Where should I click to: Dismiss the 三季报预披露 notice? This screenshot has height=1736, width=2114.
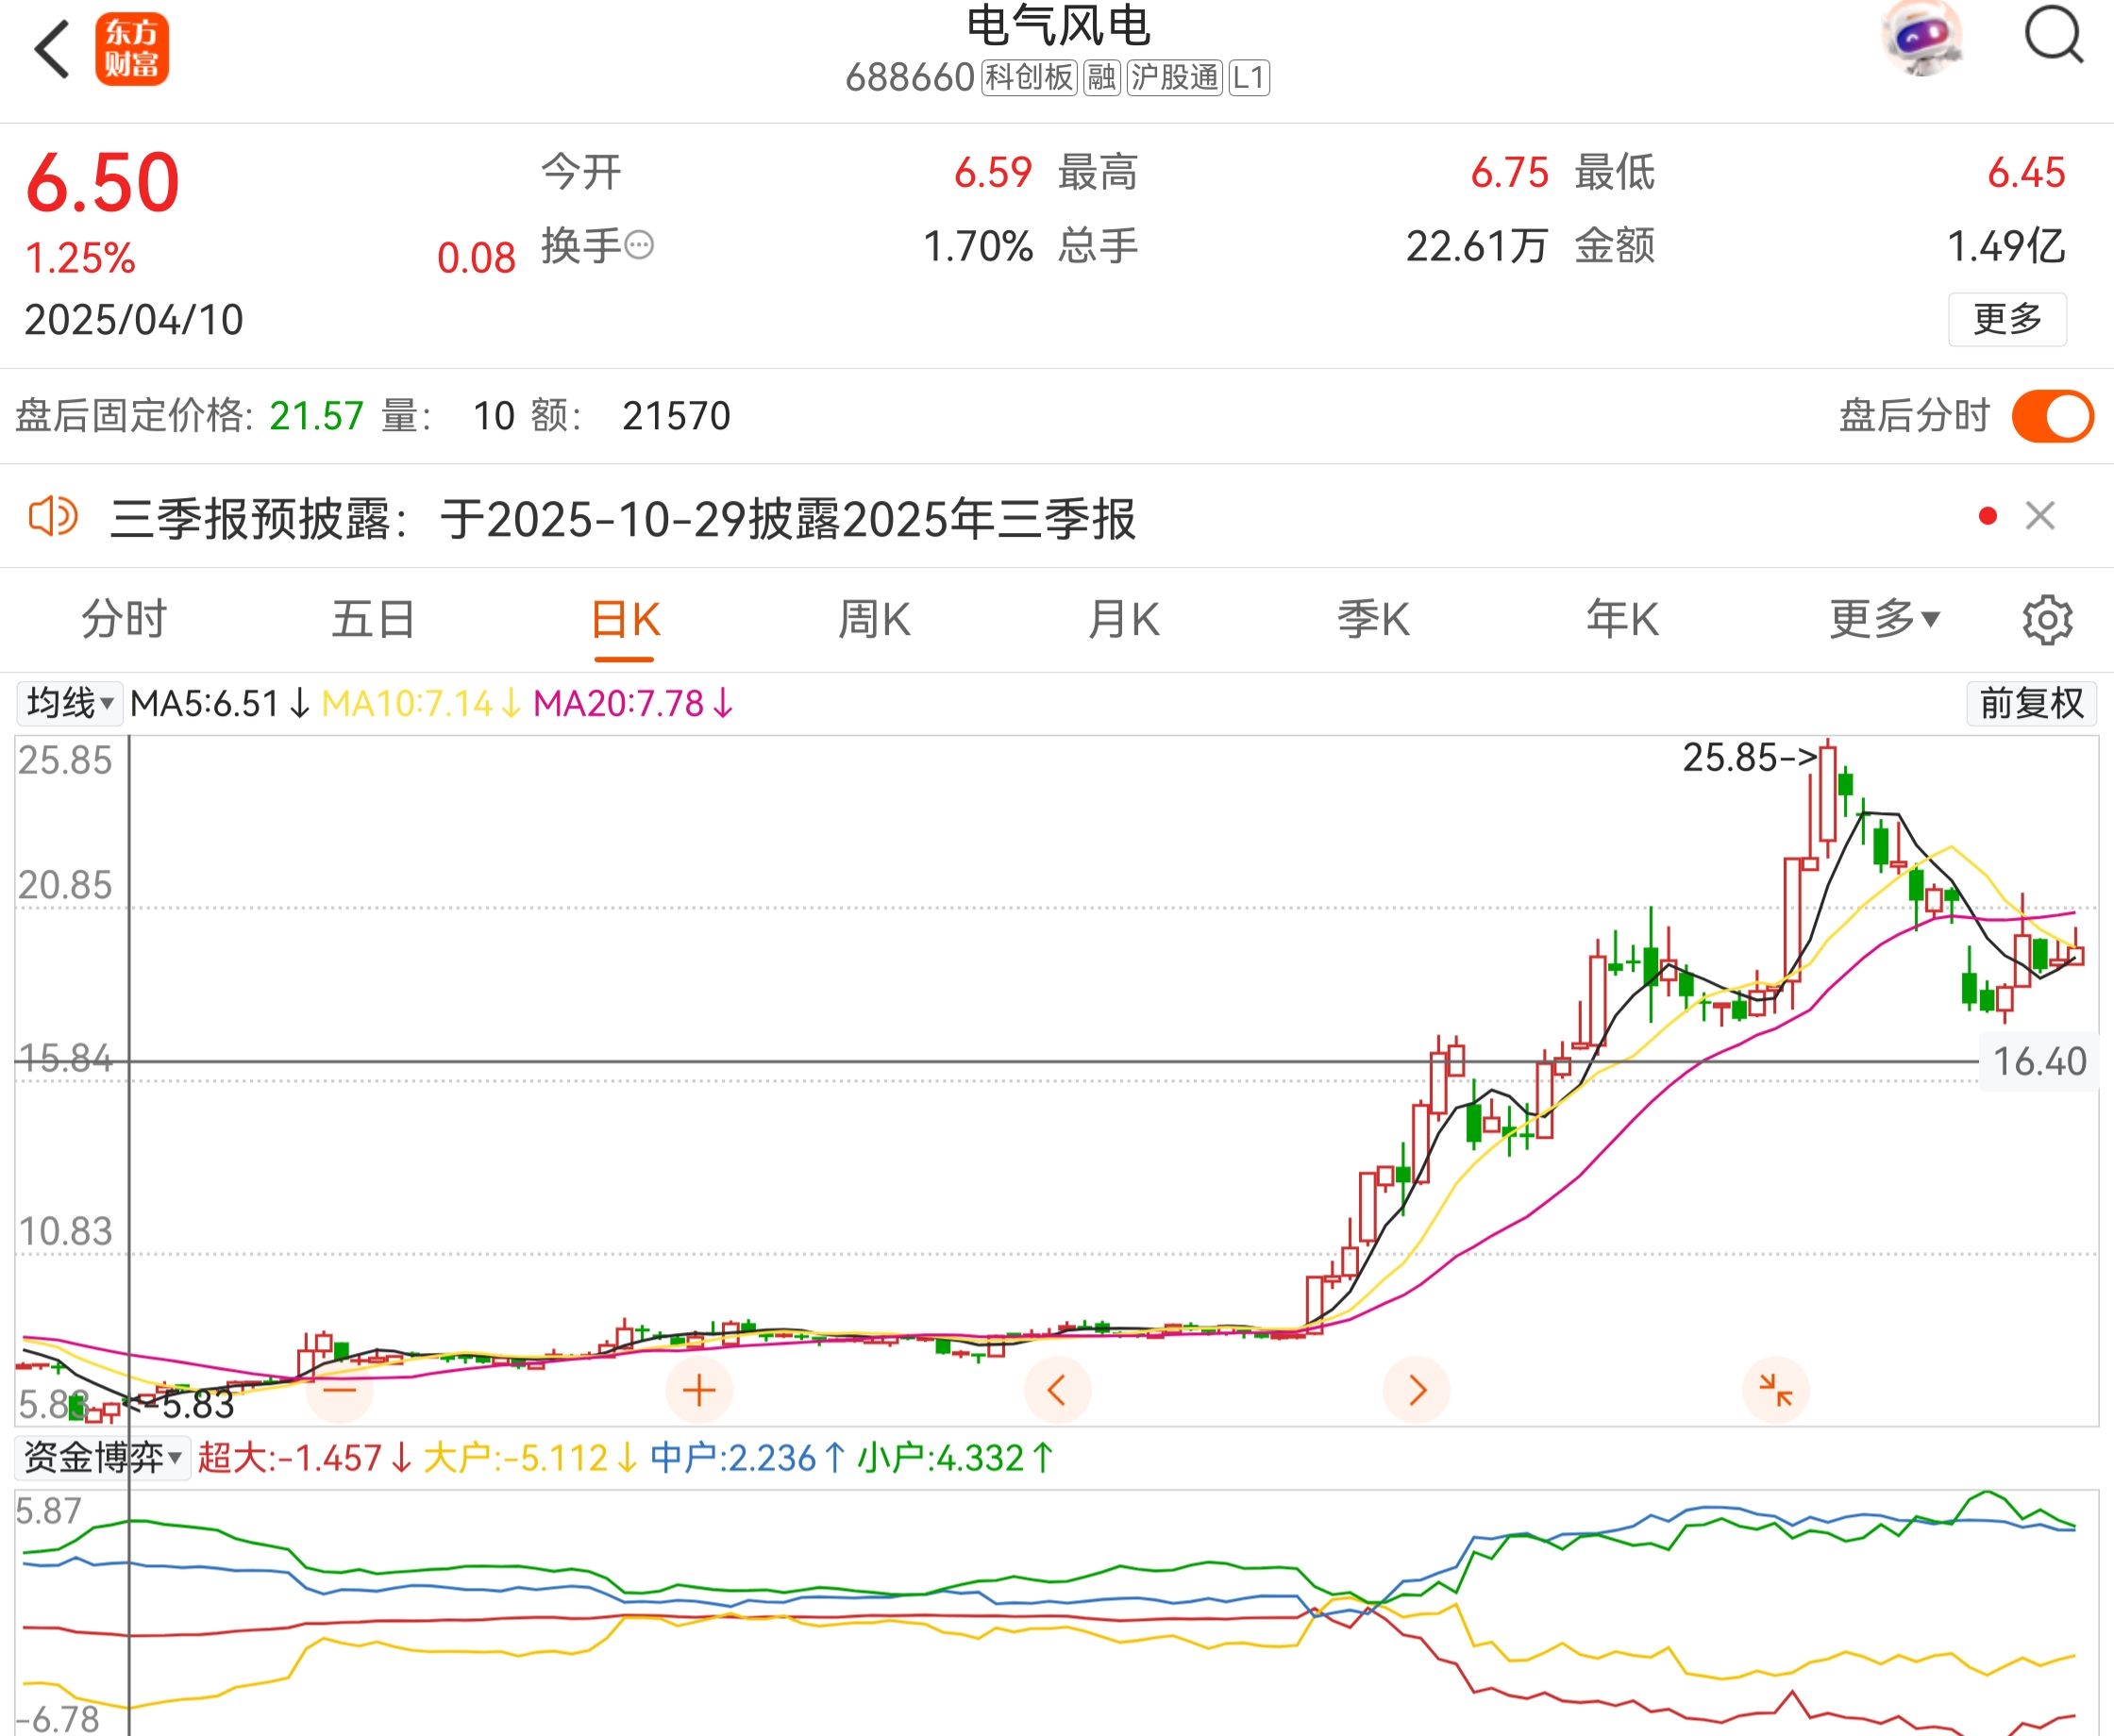2040,516
